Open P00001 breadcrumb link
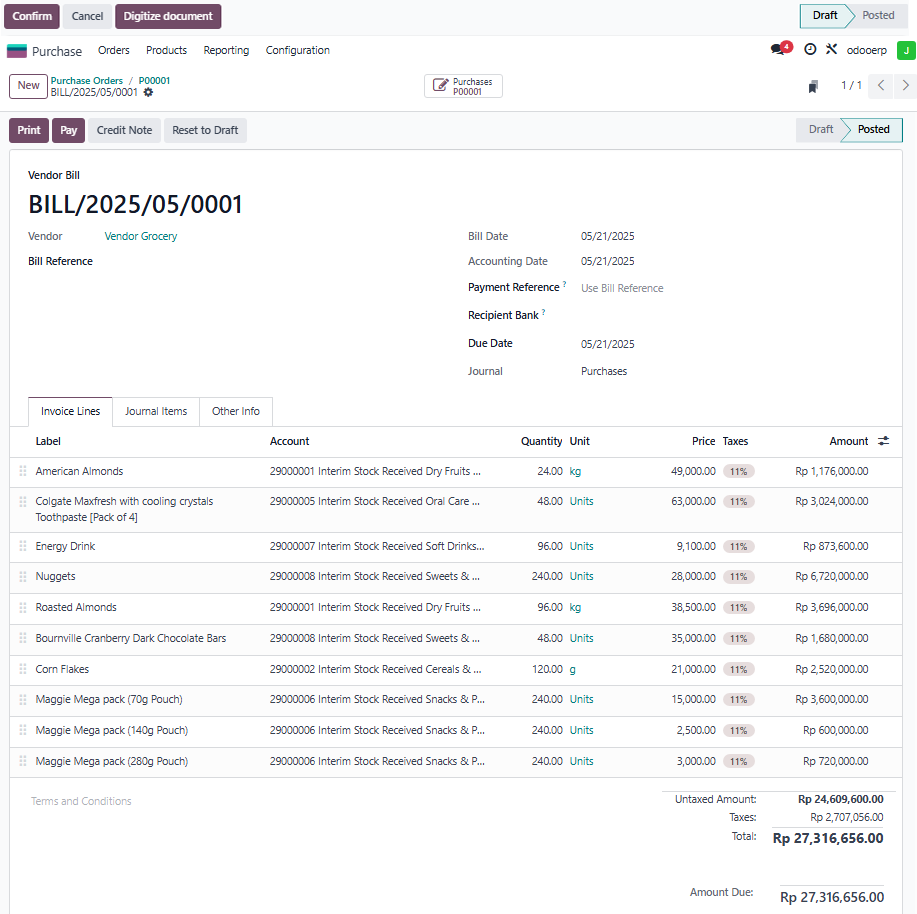 click(x=154, y=81)
